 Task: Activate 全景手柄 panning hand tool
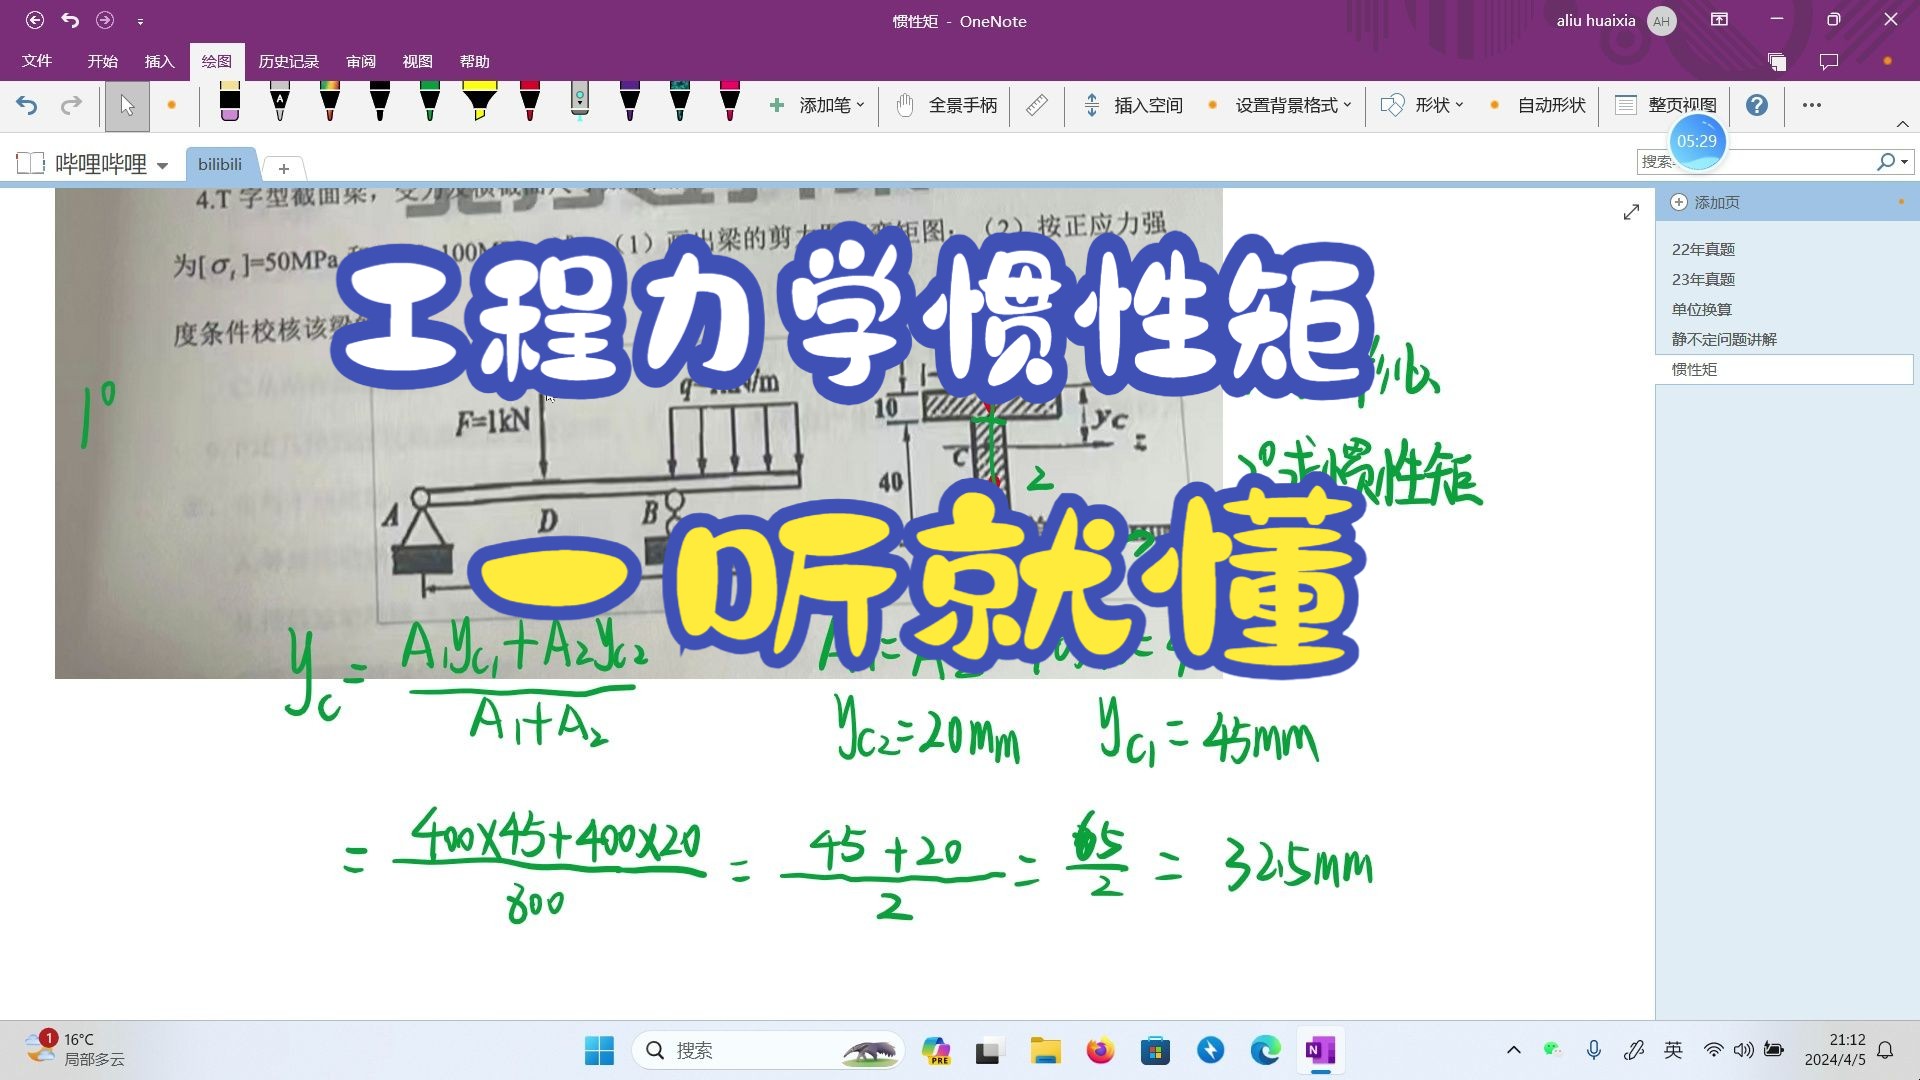(x=946, y=105)
